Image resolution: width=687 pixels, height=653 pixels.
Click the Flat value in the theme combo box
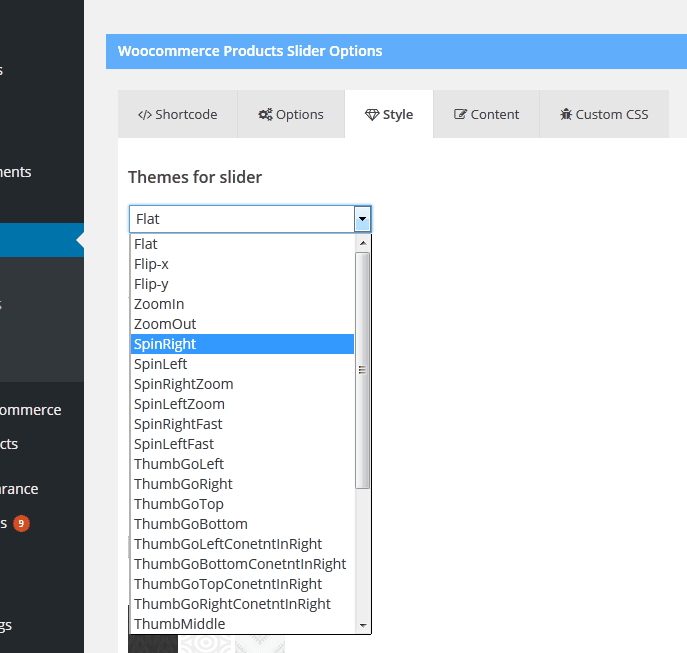tap(148, 219)
